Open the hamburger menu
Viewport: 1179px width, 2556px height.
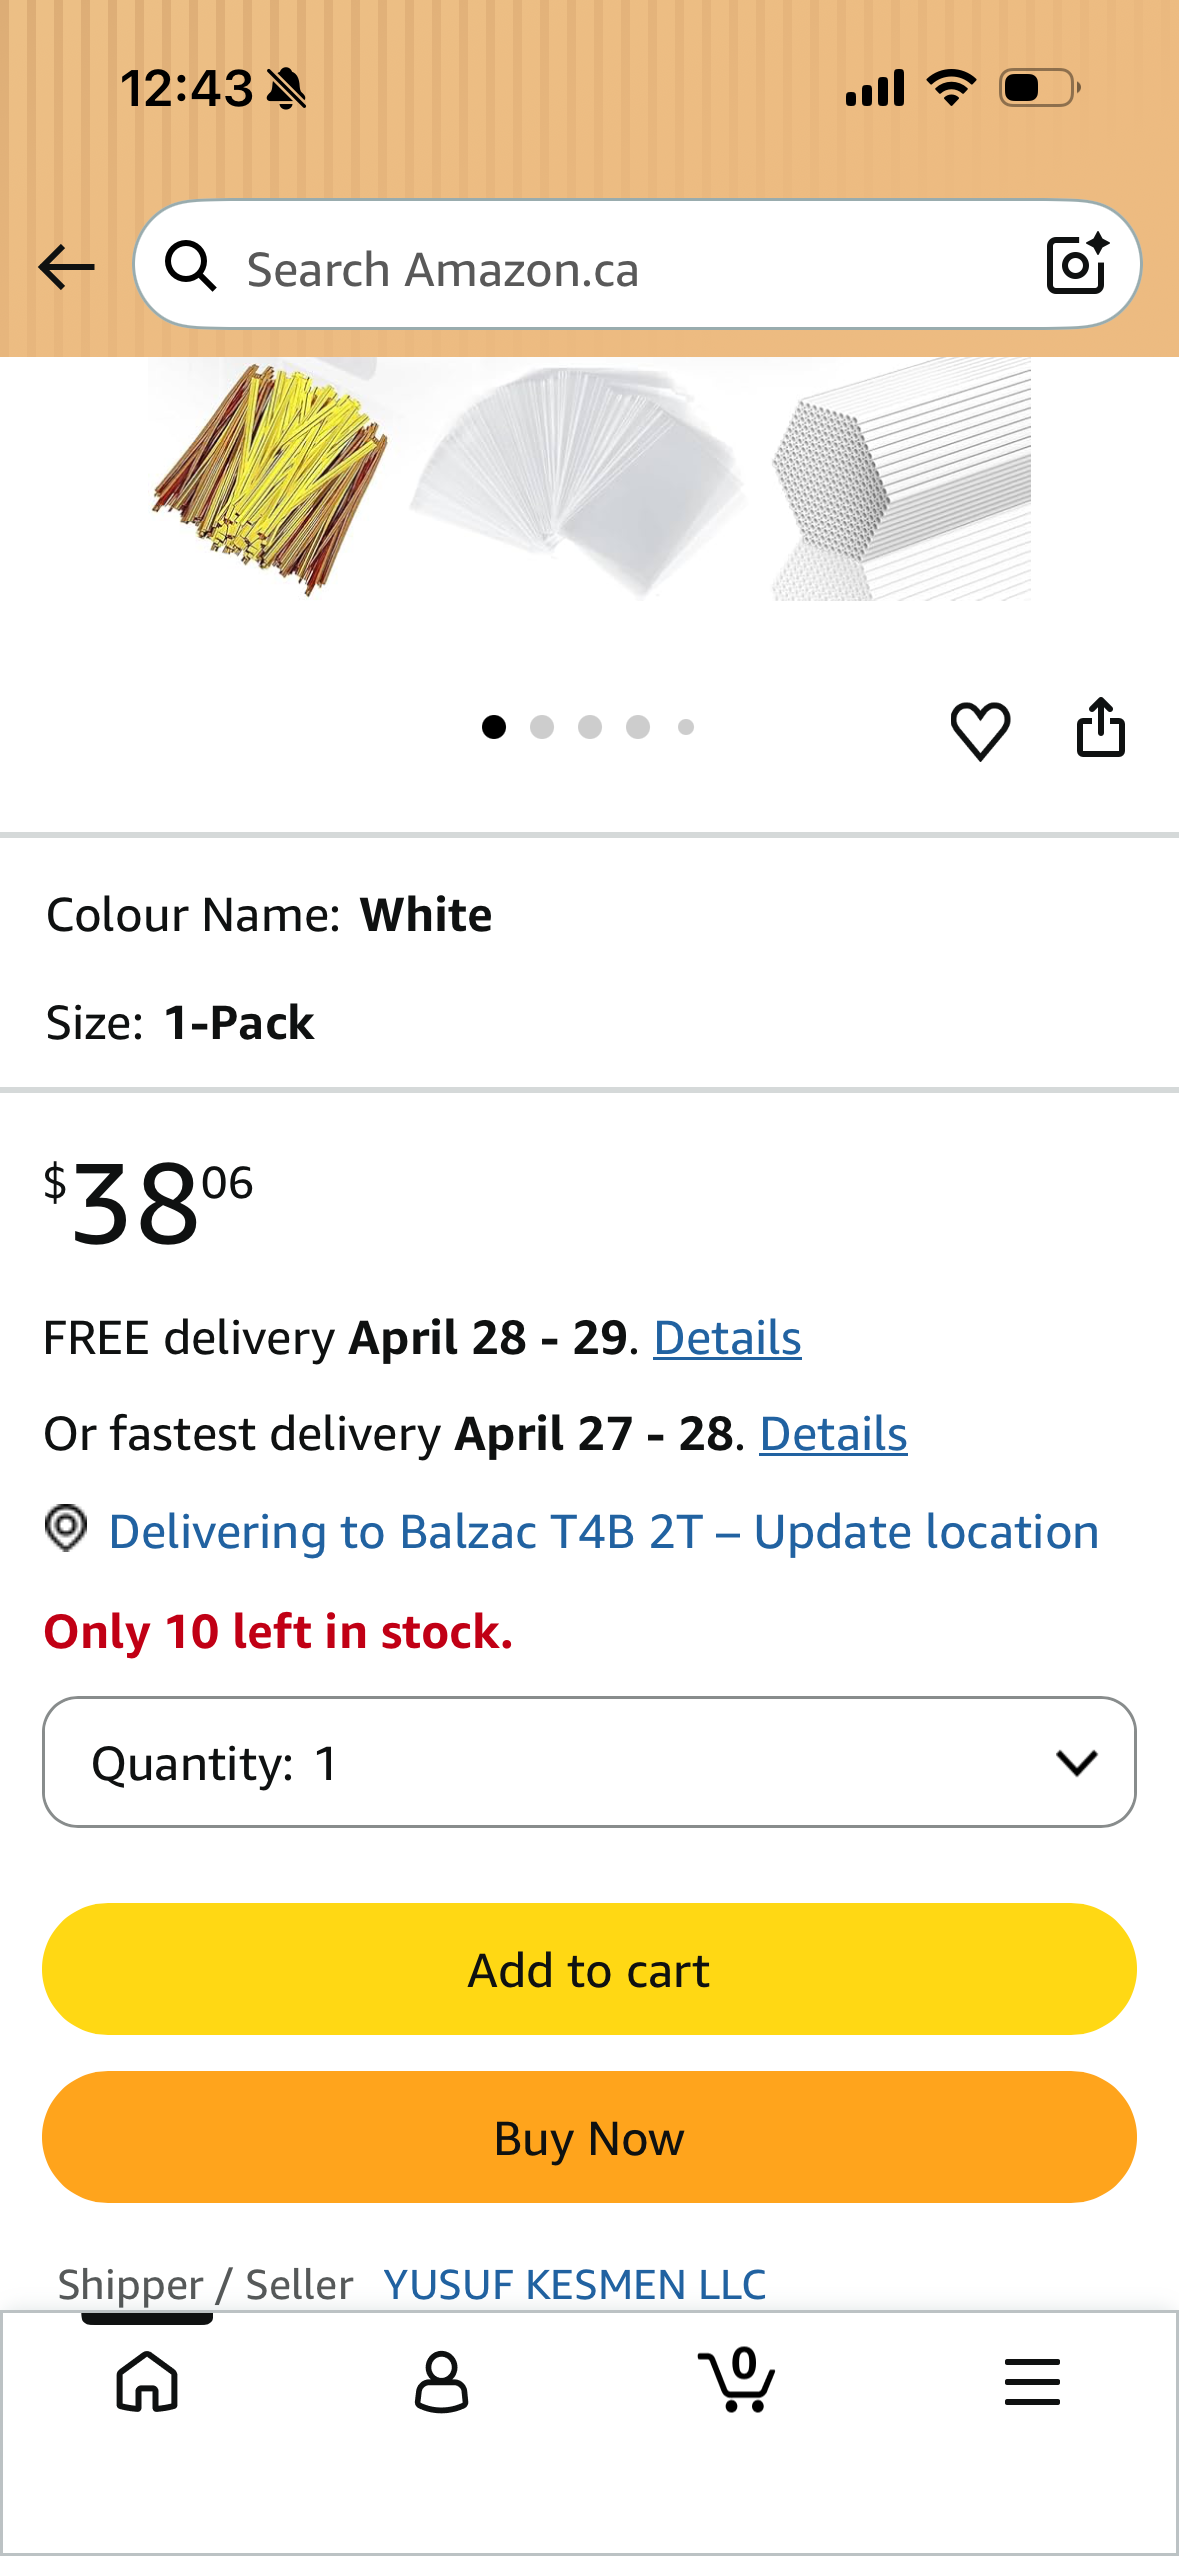coord(1032,2381)
